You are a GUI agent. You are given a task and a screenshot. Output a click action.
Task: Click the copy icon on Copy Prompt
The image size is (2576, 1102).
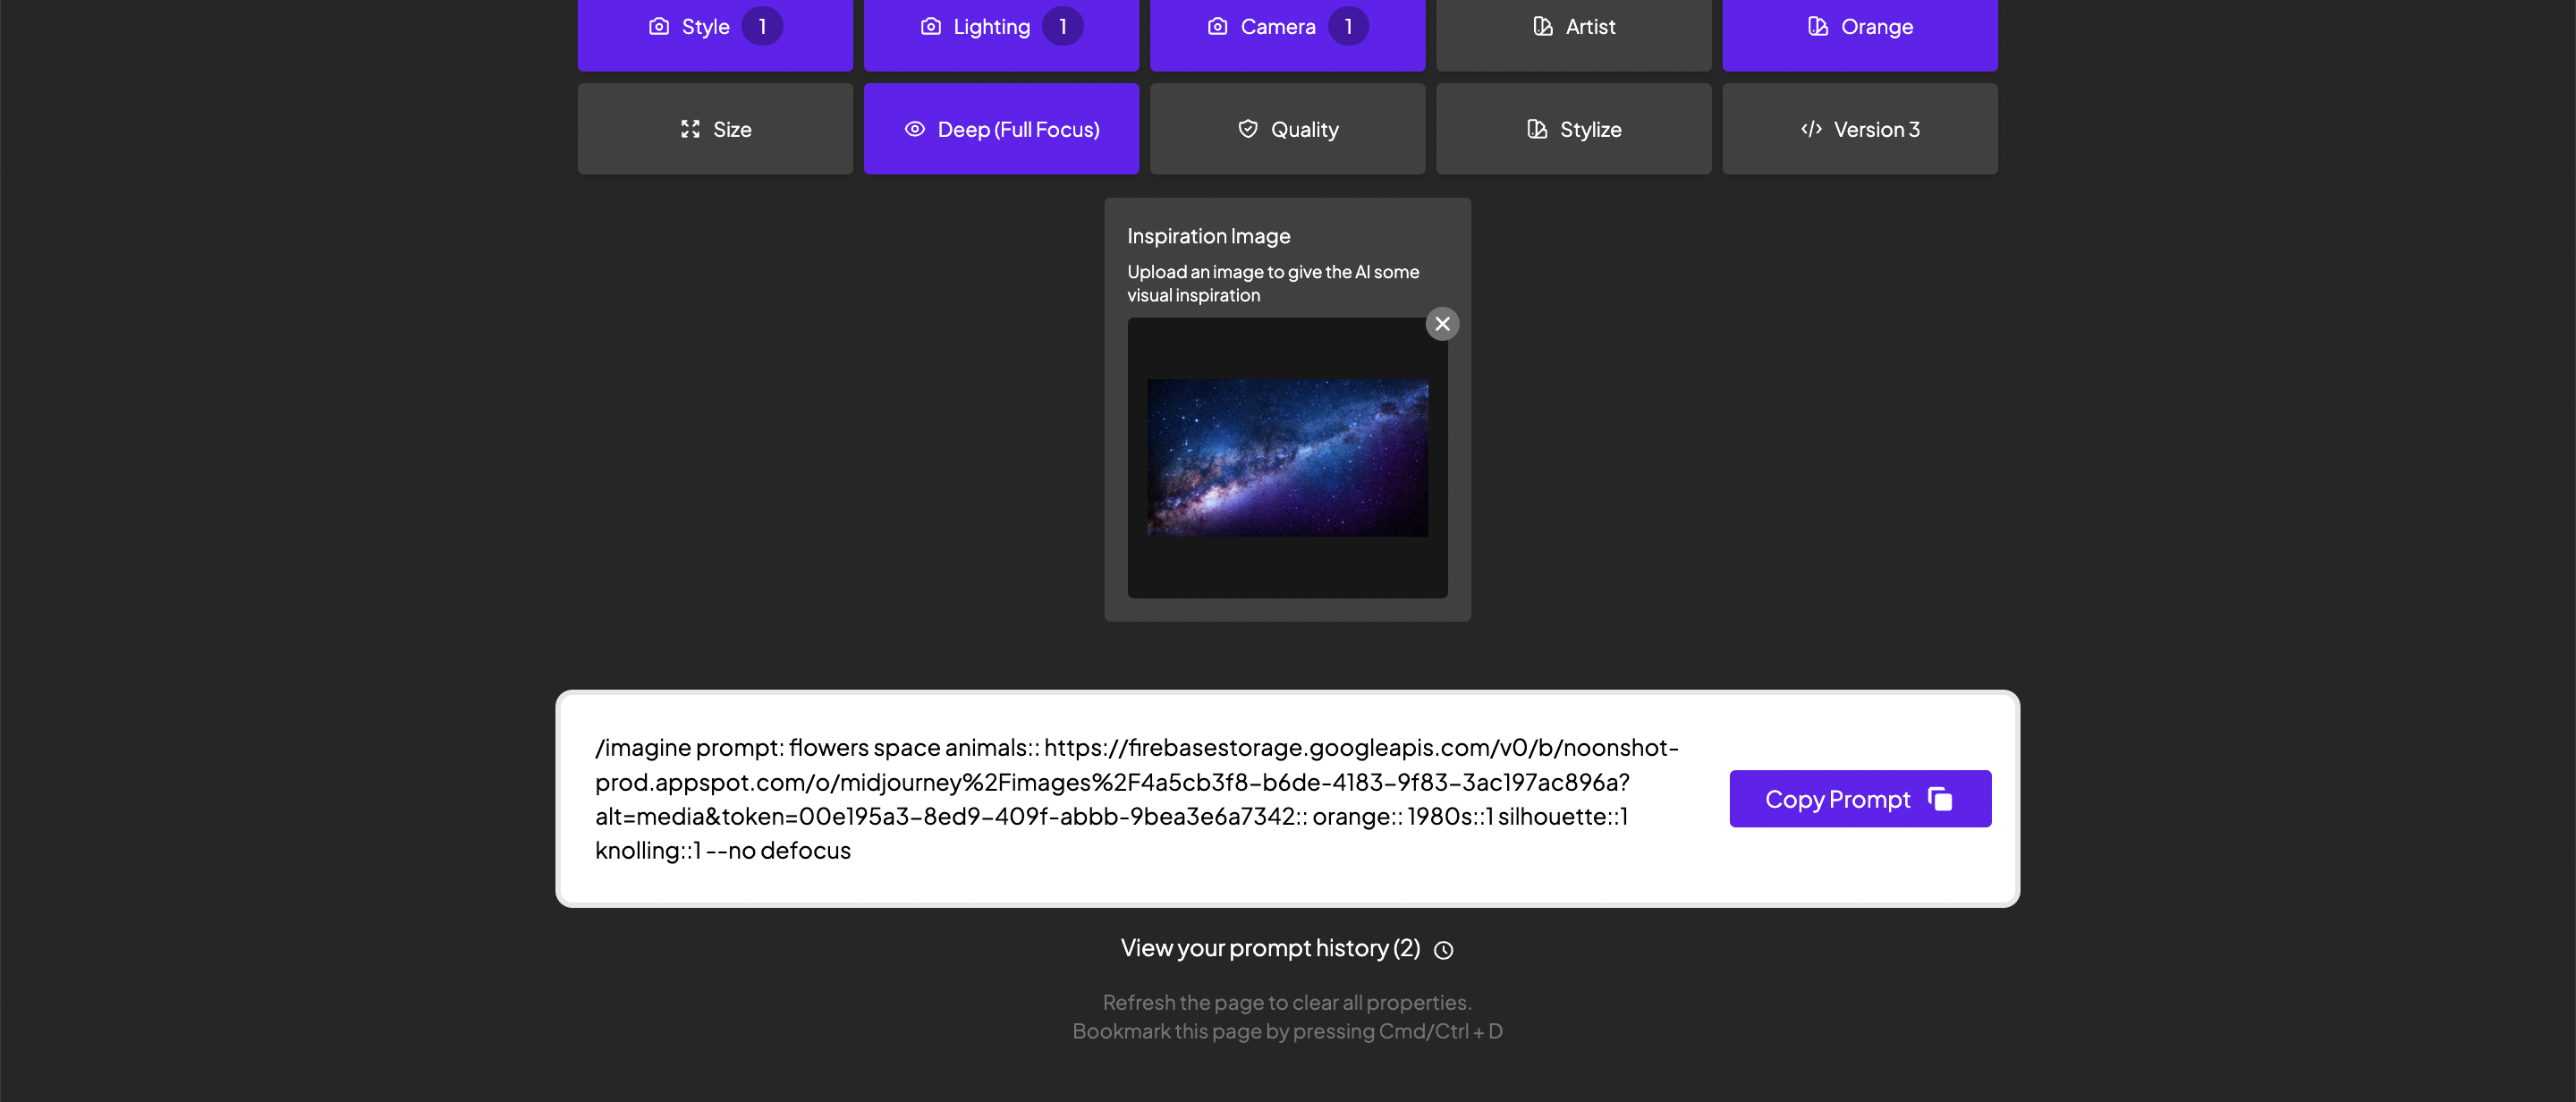pos(1940,799)
